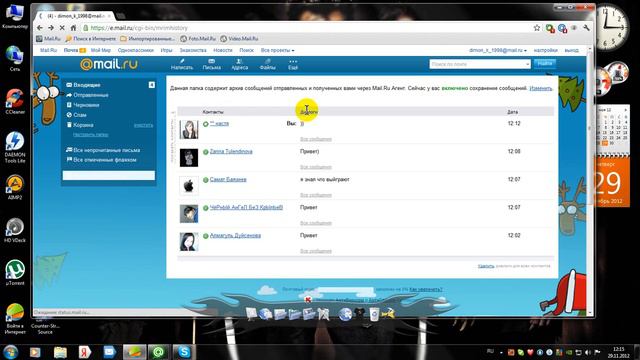The width and height of the screenshot is (640, 360).
Task: Click the unread count badge beside Входящие
Action: tap(151, 84)
